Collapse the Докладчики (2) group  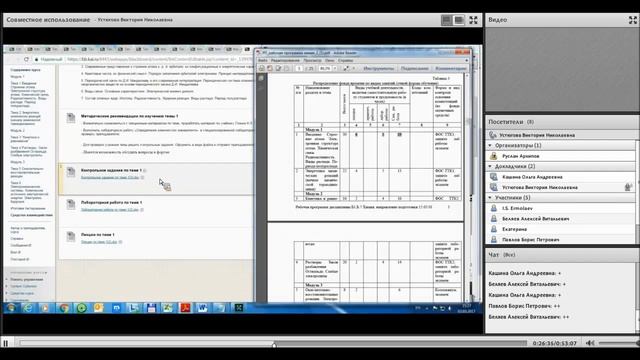tap(490, 166)
